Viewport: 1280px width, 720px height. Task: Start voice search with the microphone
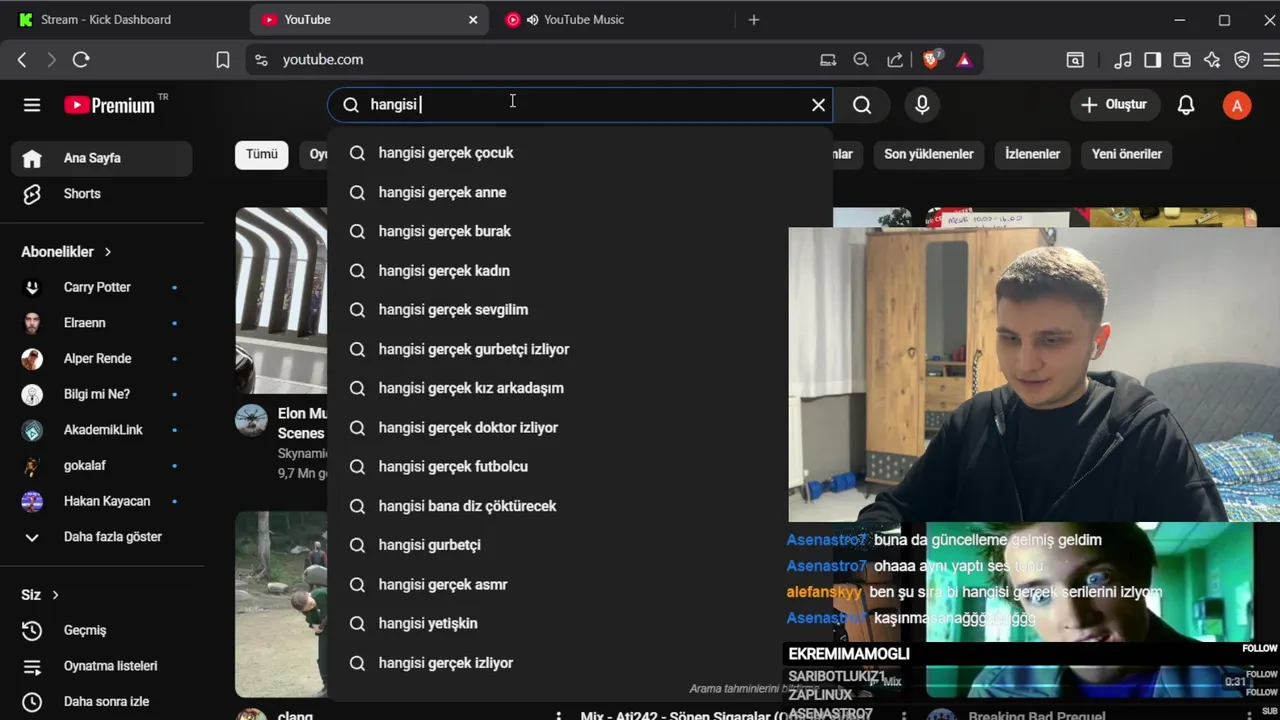pyautogui.click(x=922, y=105)
